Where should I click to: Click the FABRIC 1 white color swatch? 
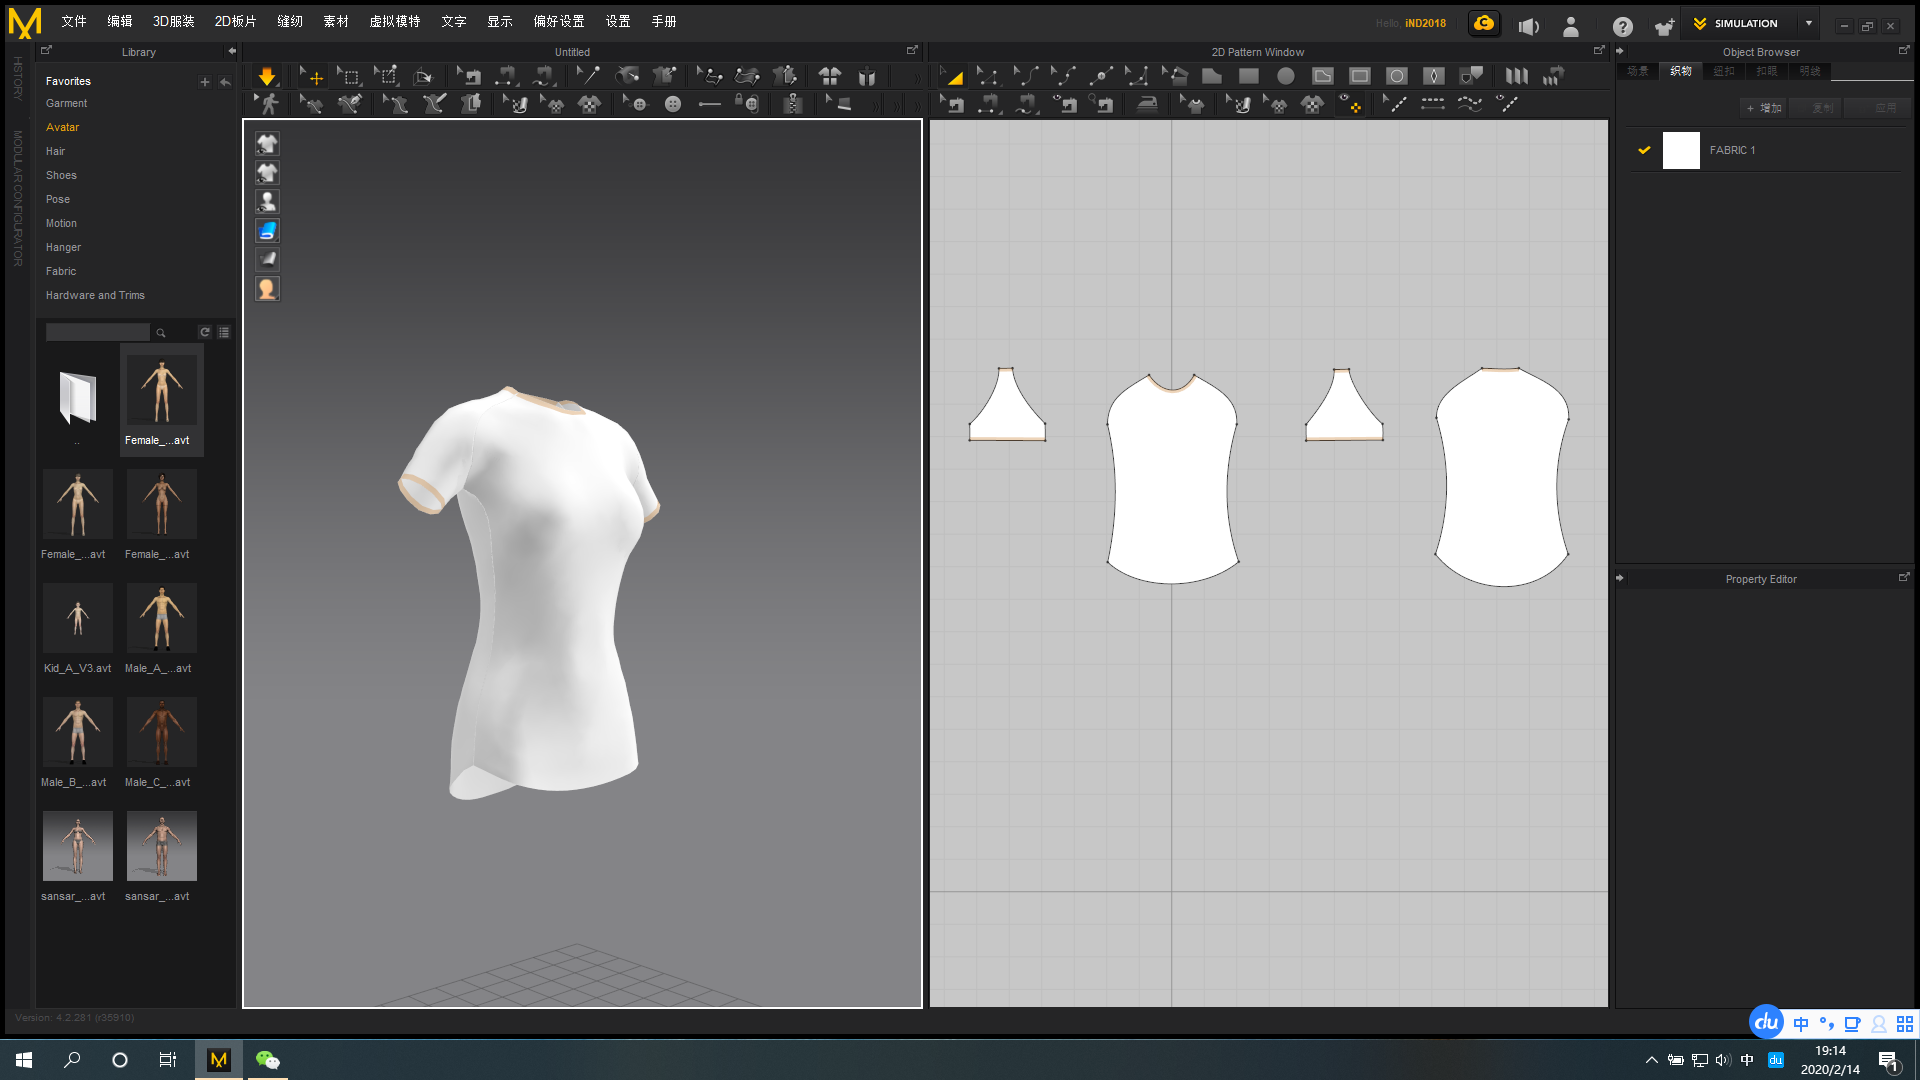[1681, 150]
